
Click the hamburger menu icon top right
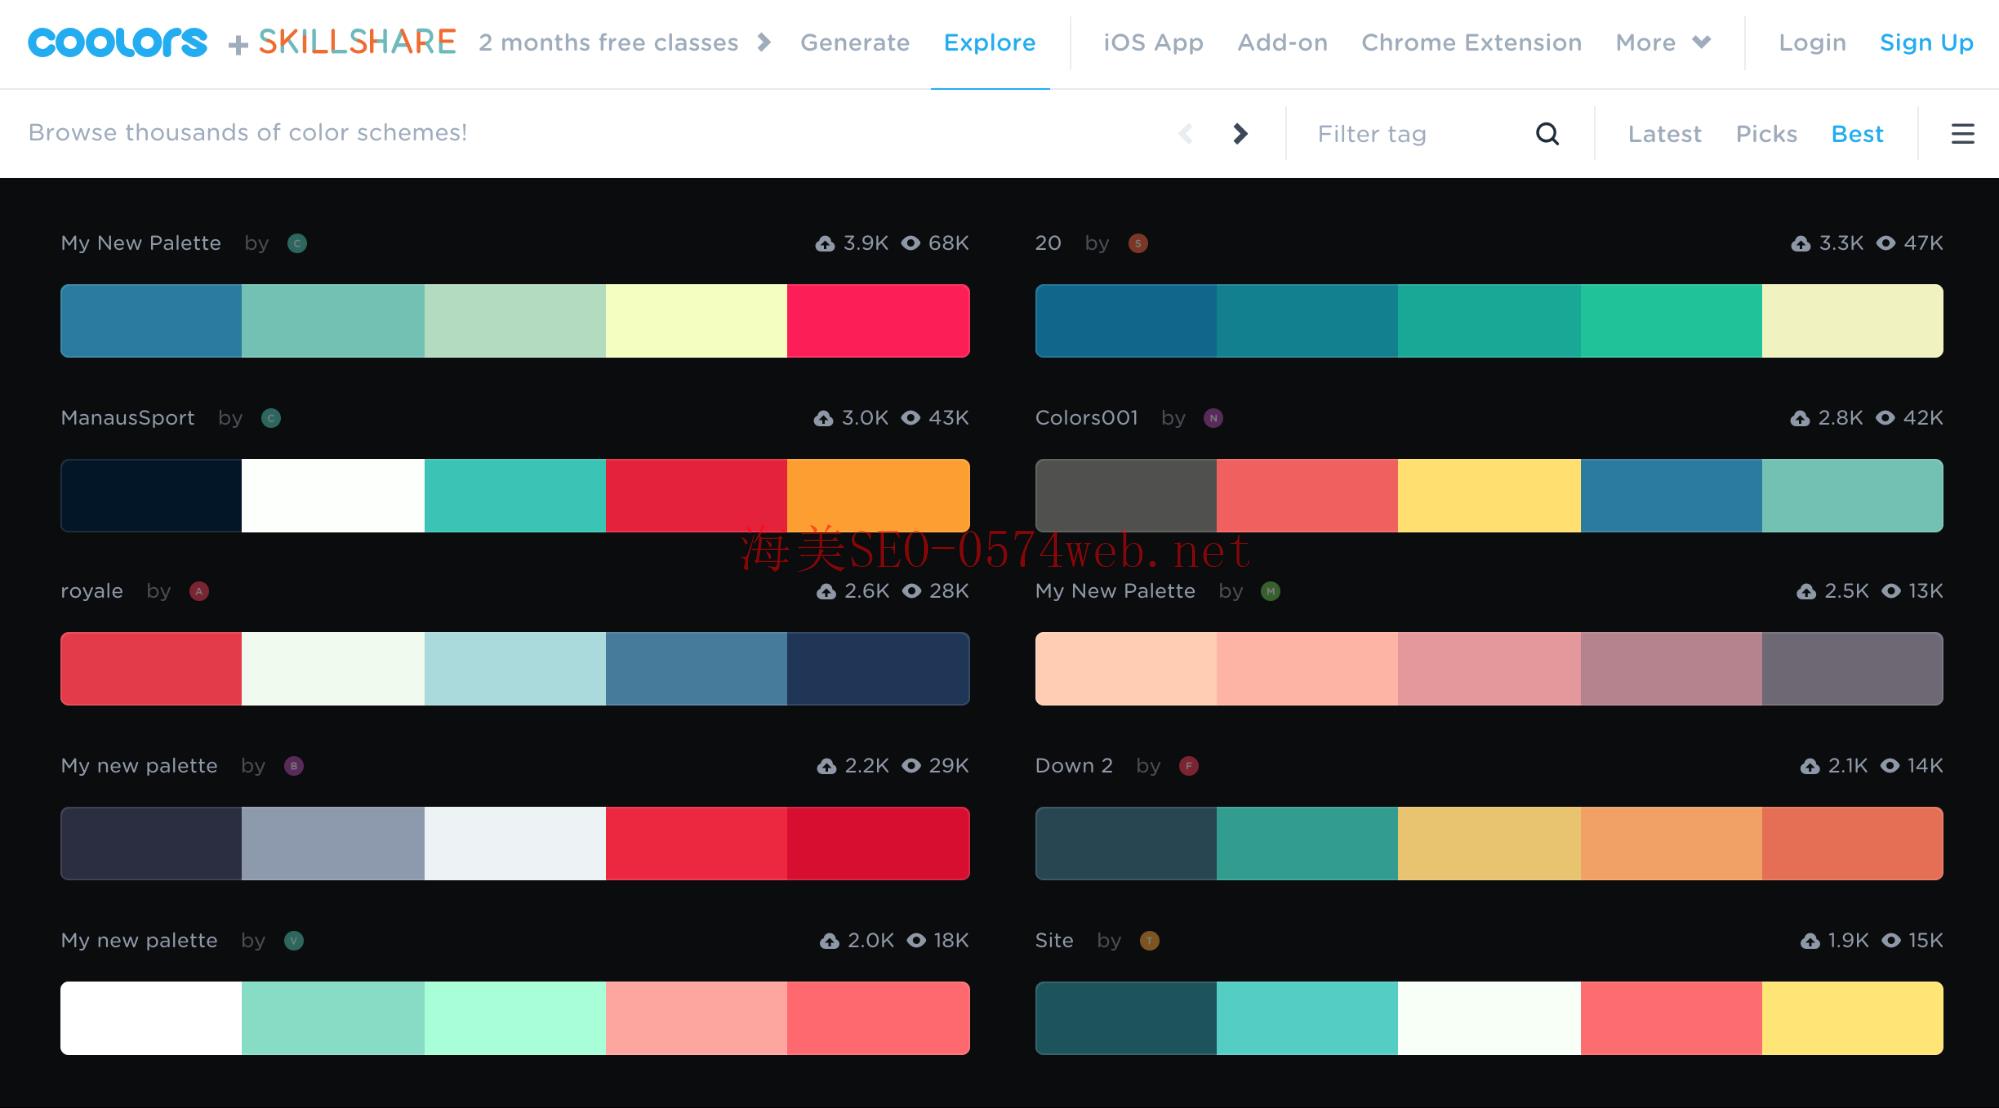pyautogui.click(x=1962, y=134)
